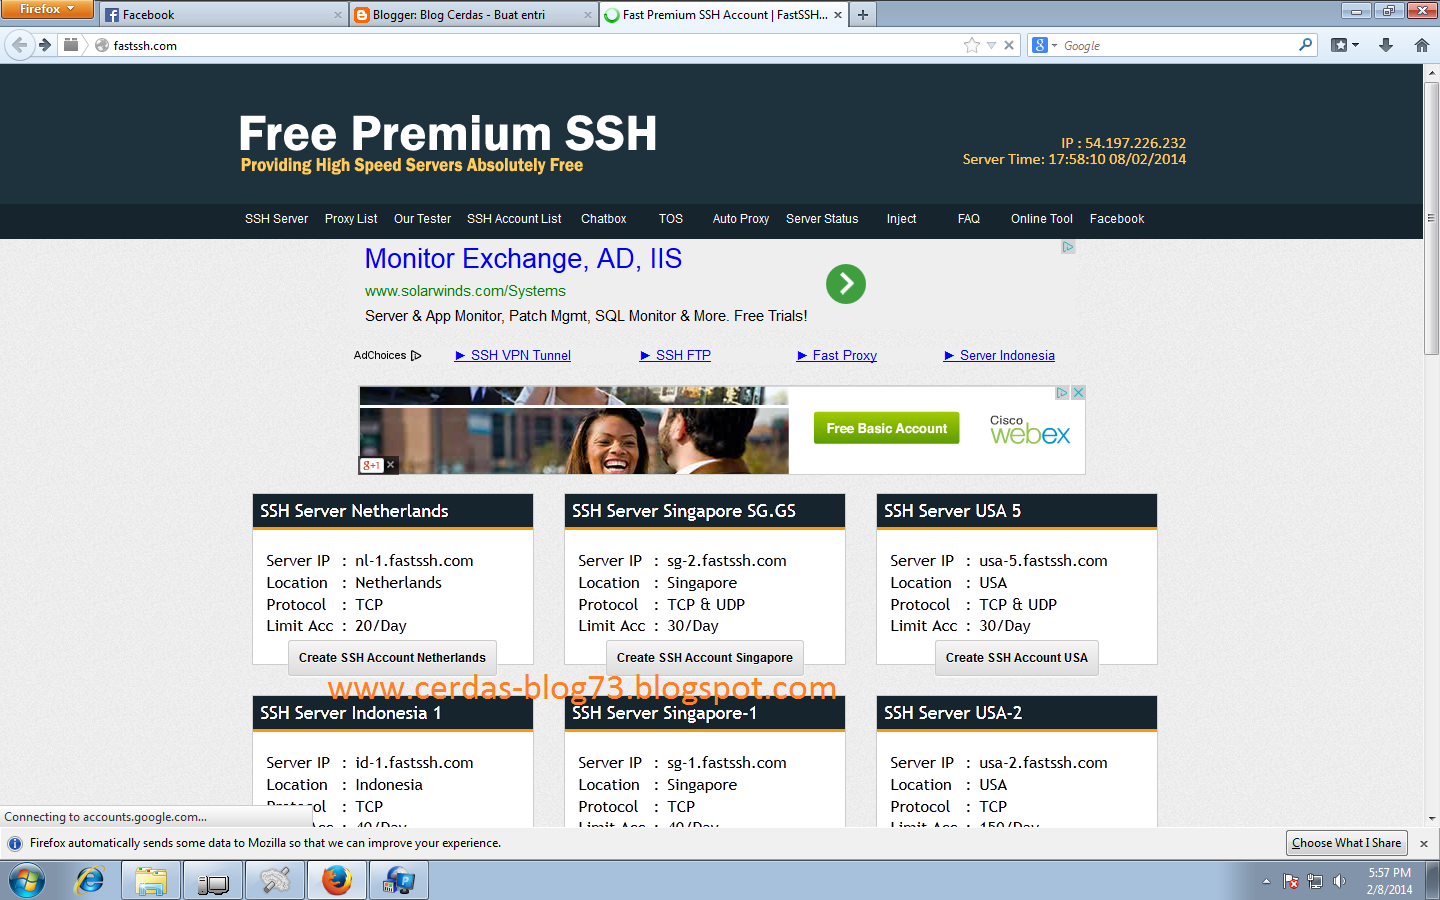The height and width of the screenshot is (900, 1440).
Task: Close the Fast Premium SSH Account tab
Action: [838, 15]
